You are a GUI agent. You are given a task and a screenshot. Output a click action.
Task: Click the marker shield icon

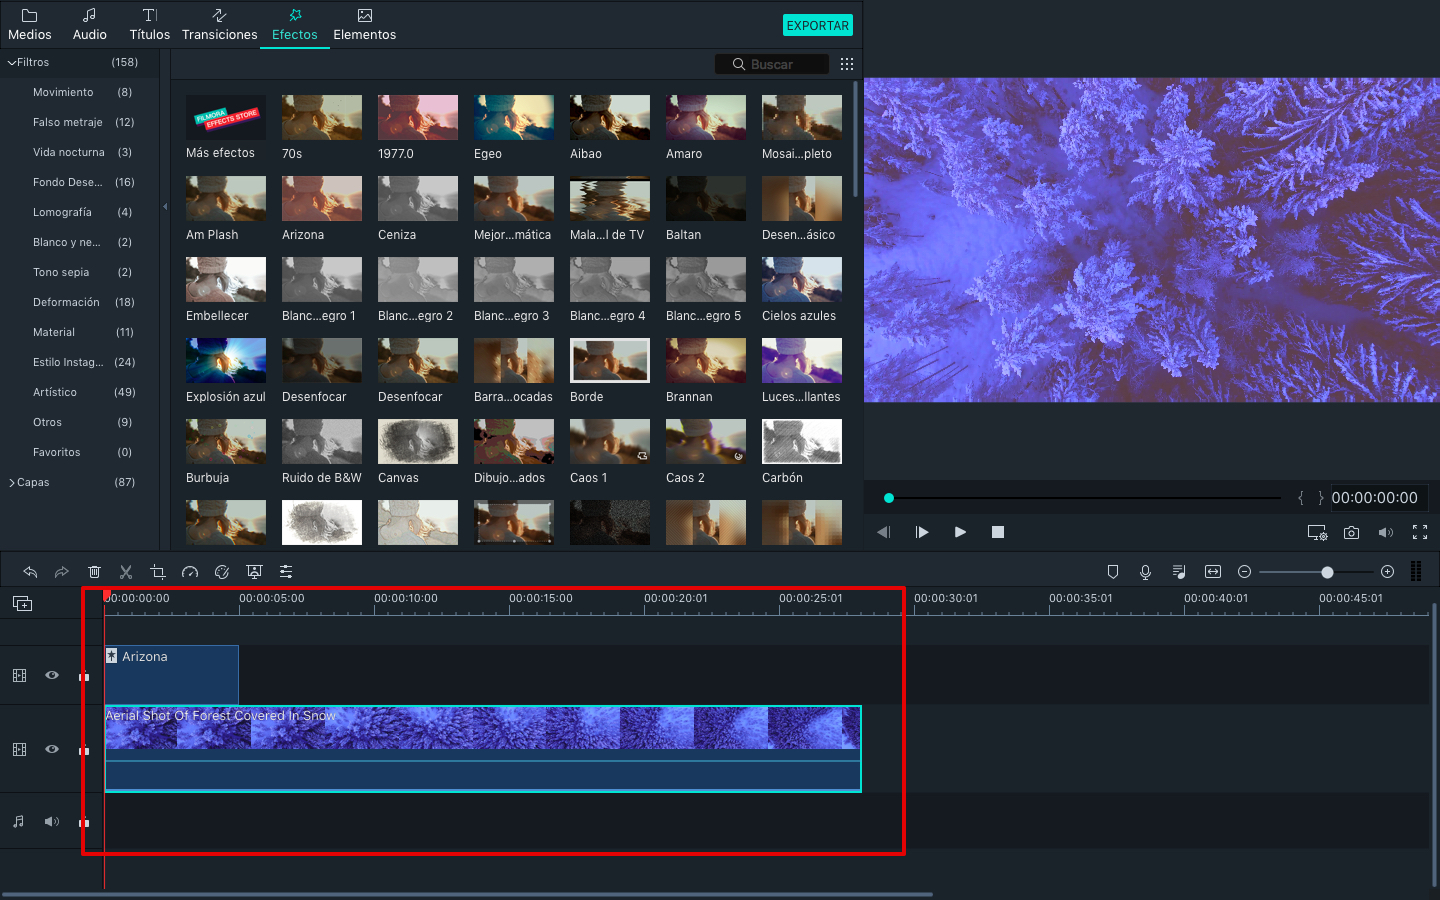1113,572
